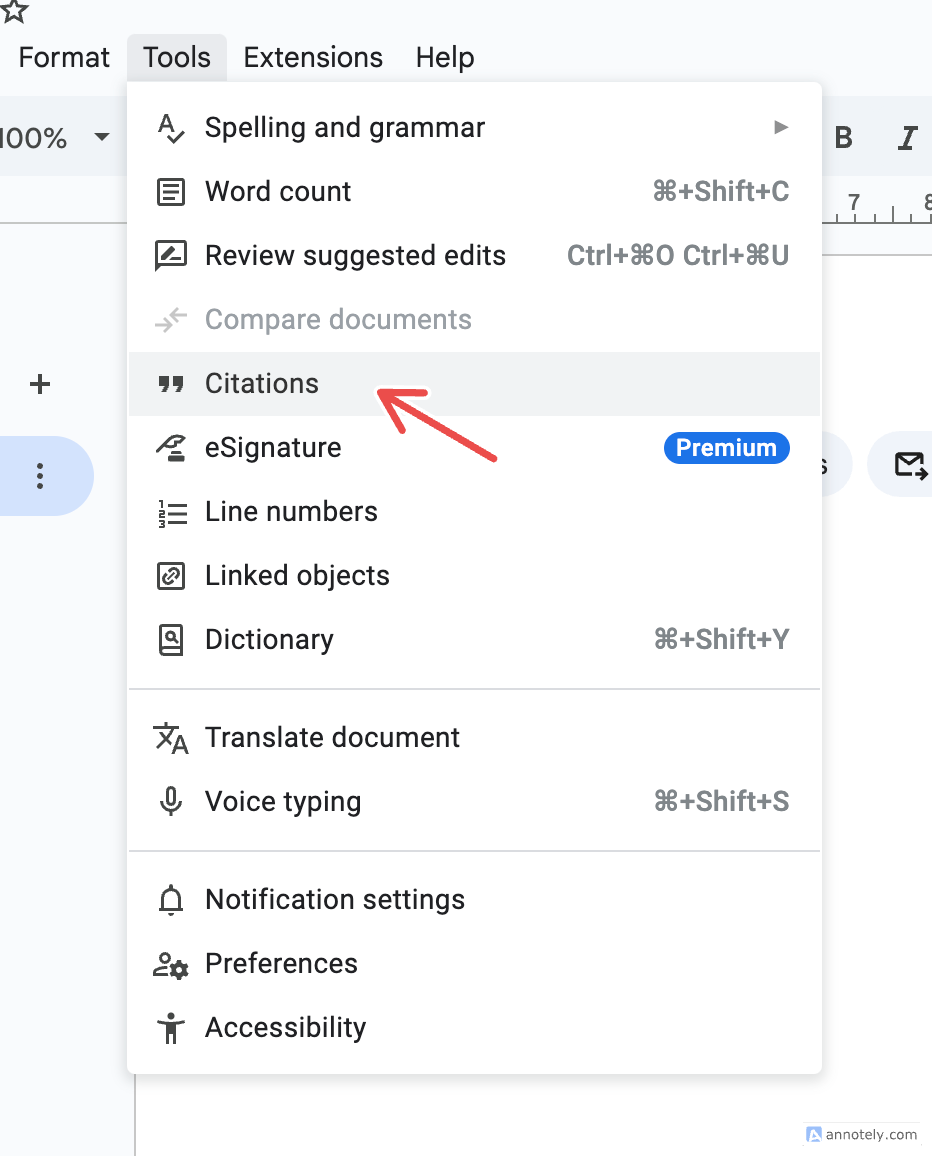Open the Format menu

64,57
